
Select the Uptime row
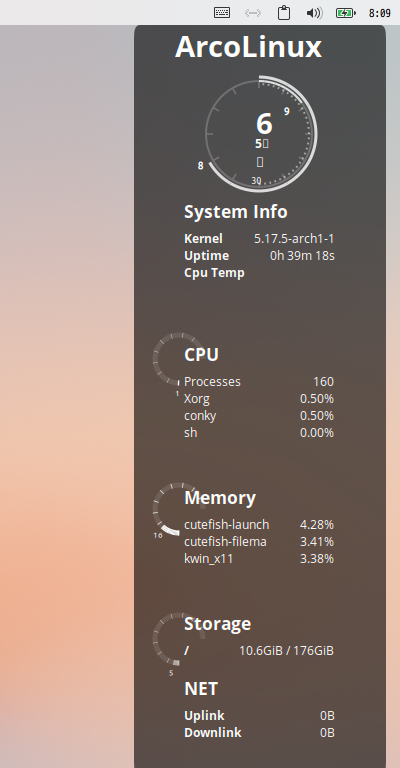click(259, 256)
